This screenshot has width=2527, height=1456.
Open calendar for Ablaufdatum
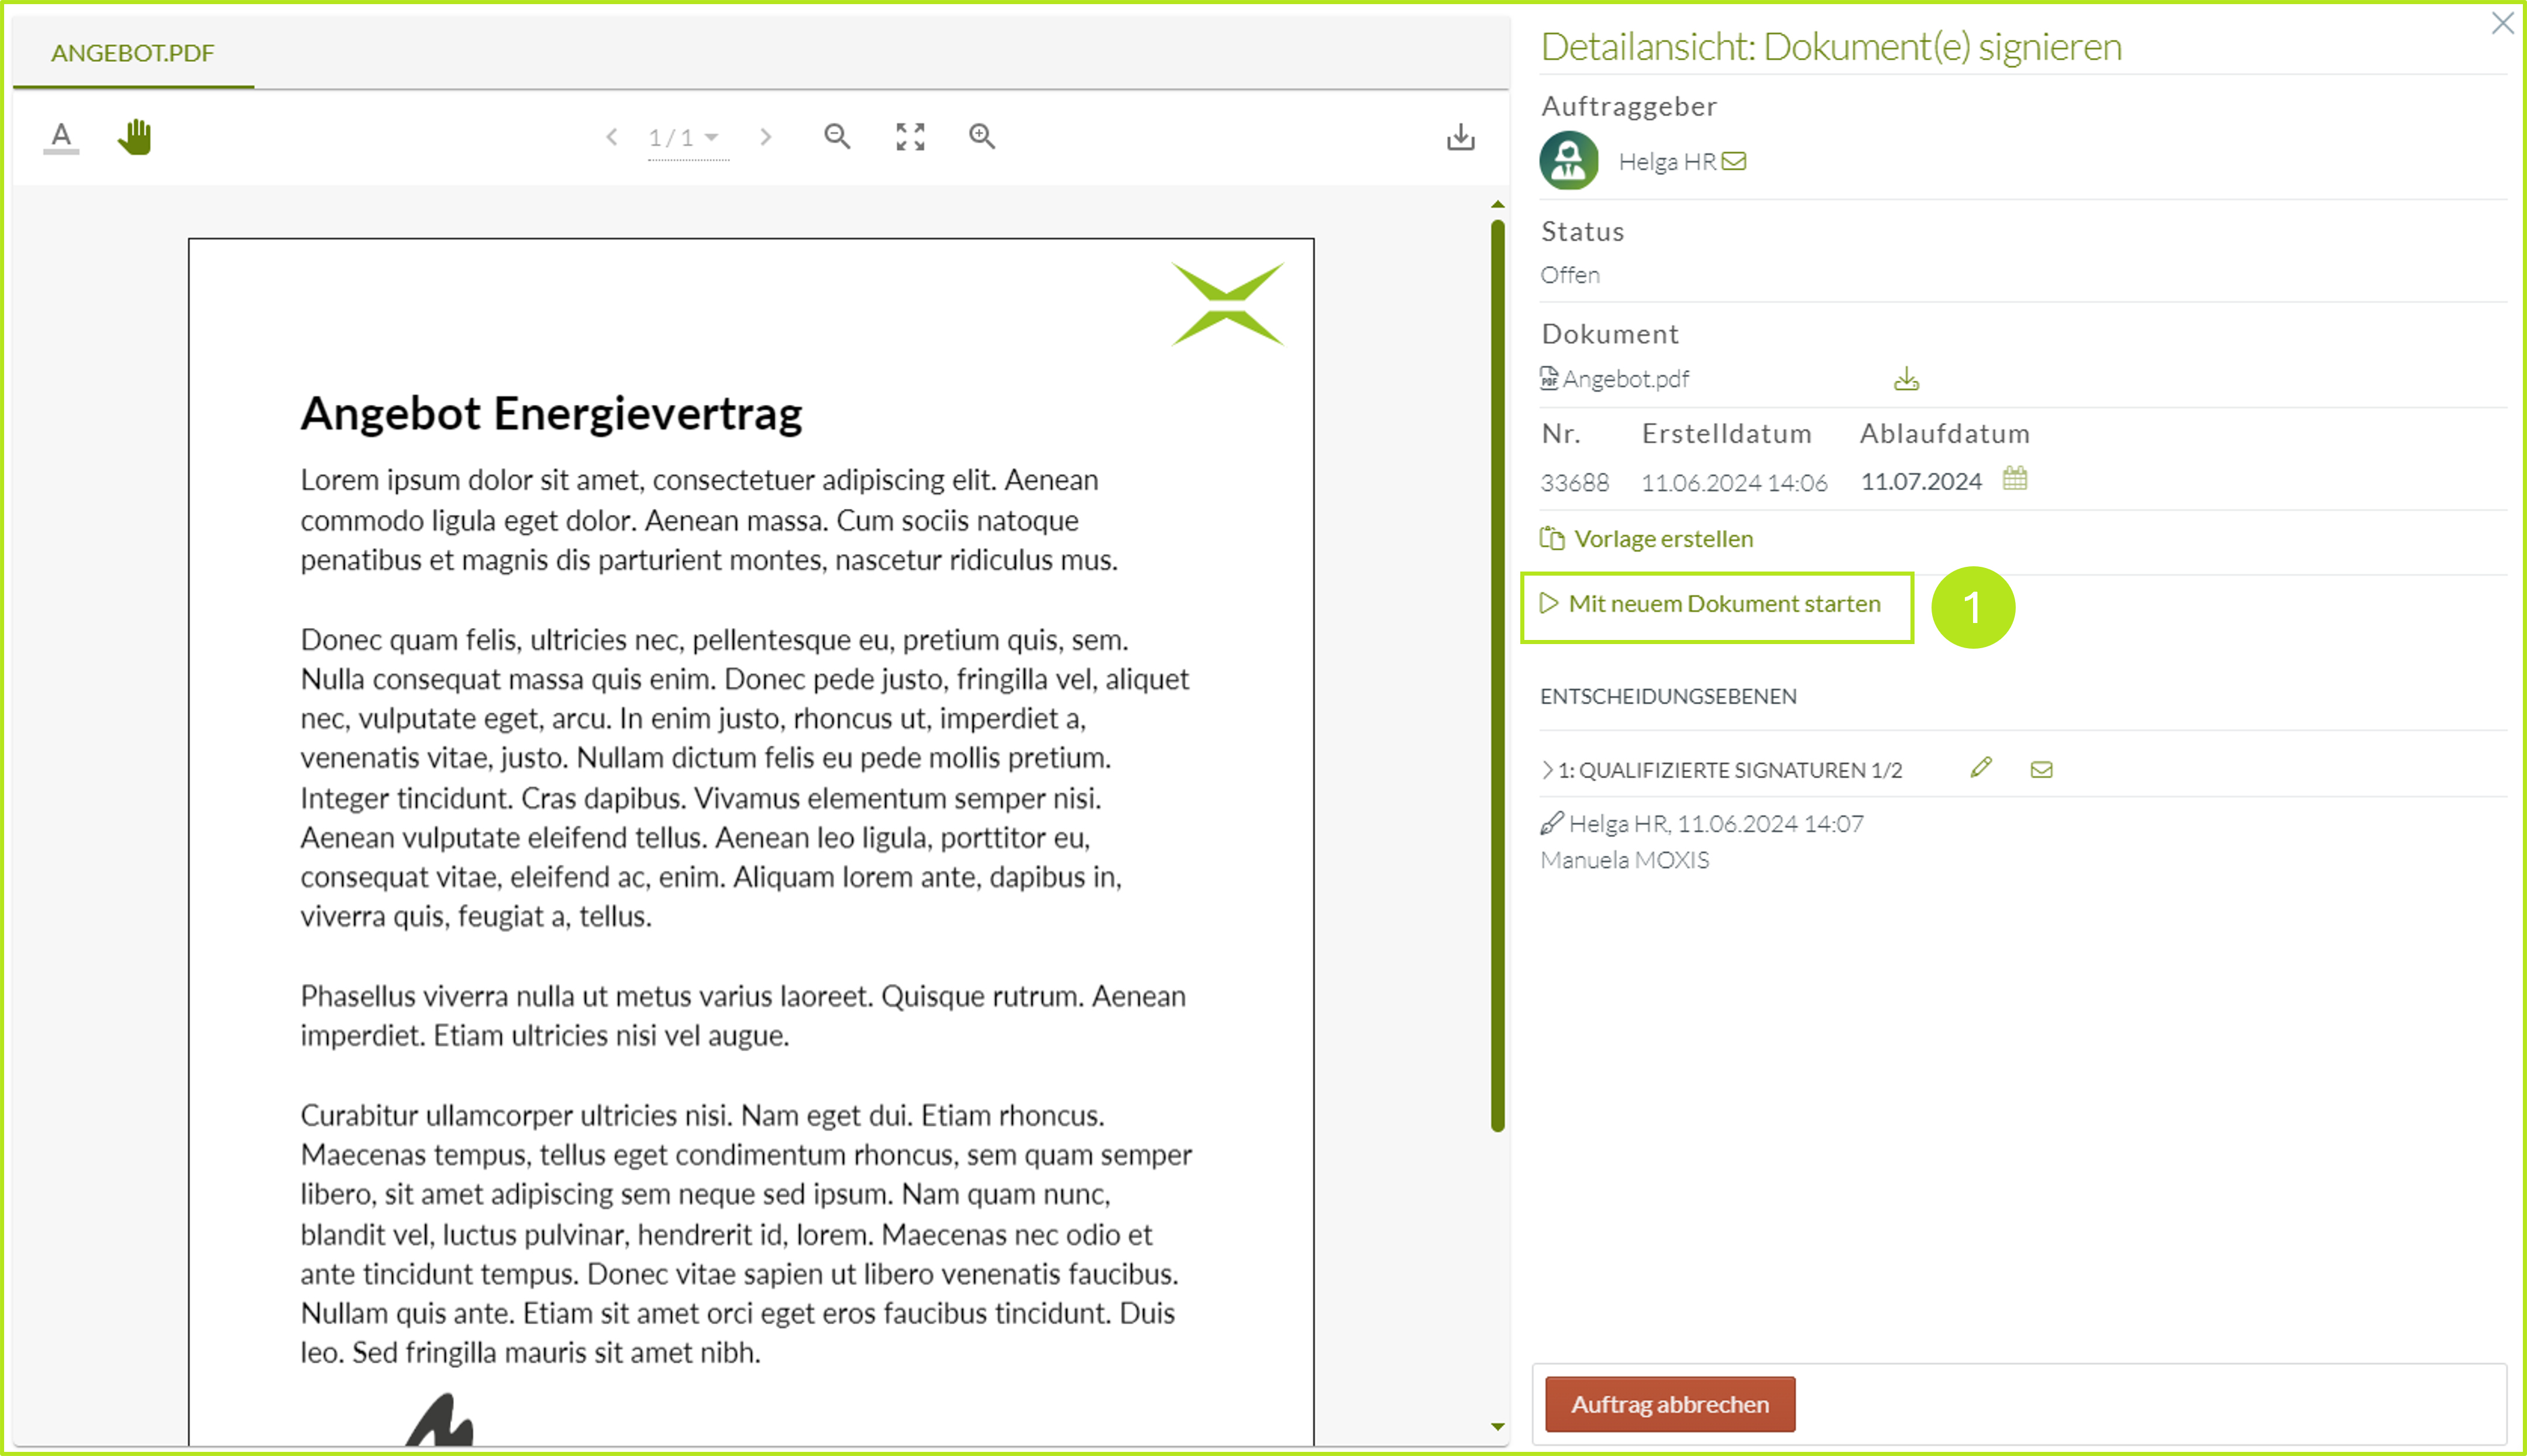2014,479
